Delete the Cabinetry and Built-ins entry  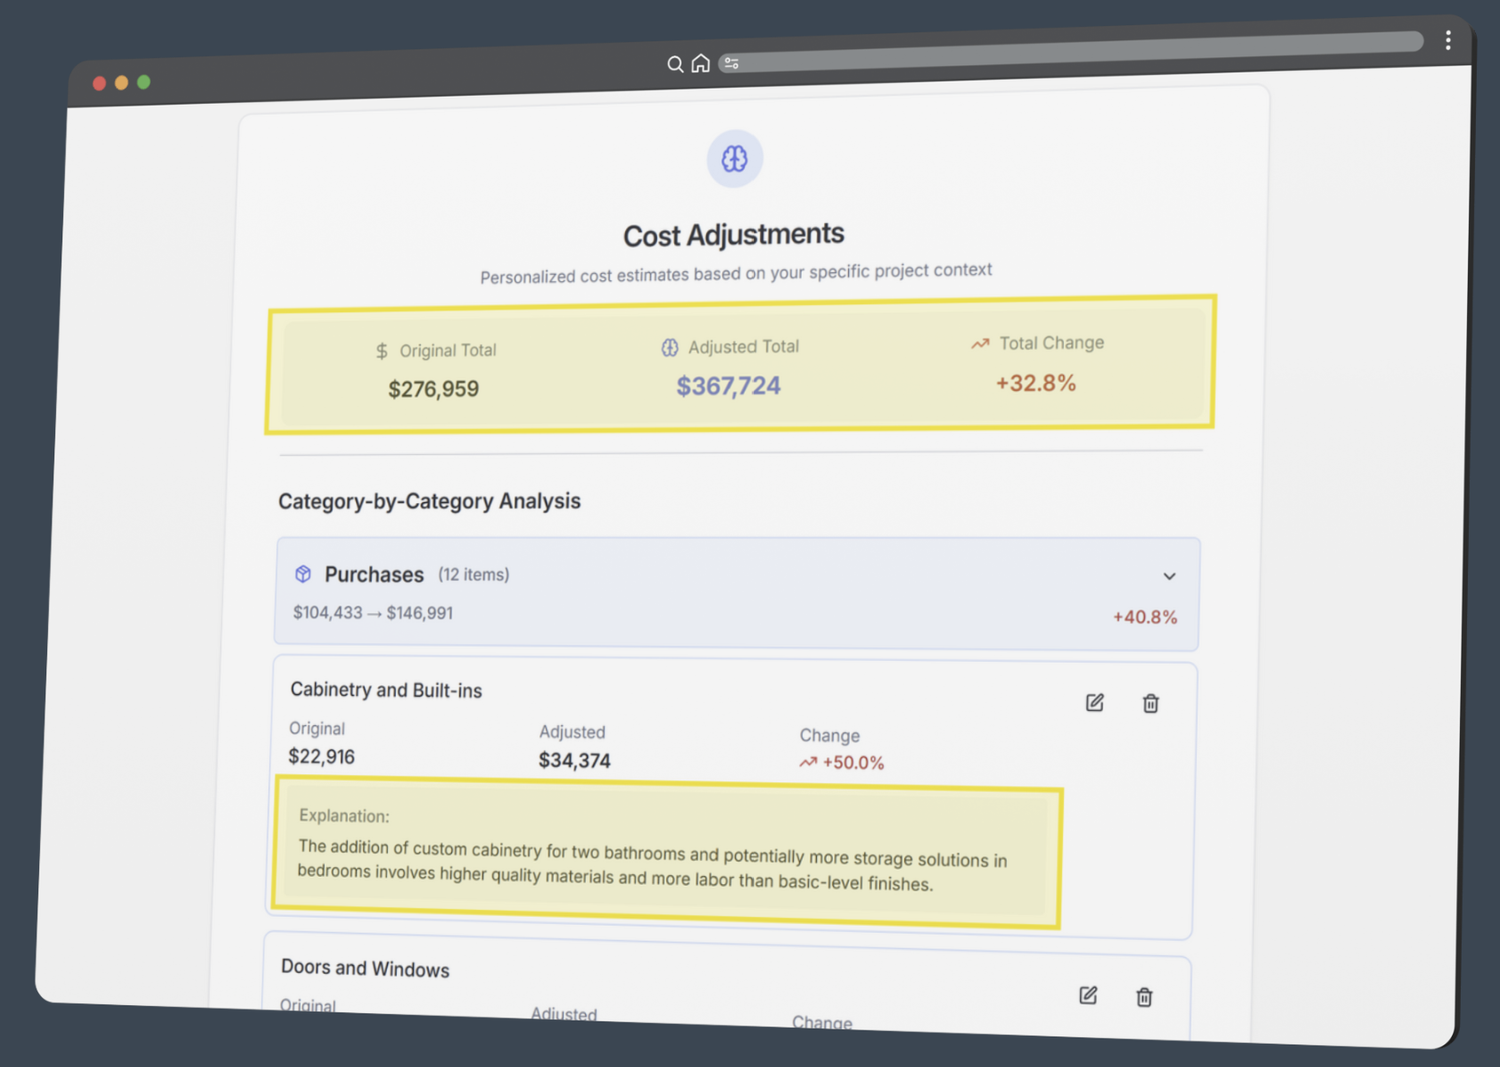pyautogui.click(x=1150, y=704)
